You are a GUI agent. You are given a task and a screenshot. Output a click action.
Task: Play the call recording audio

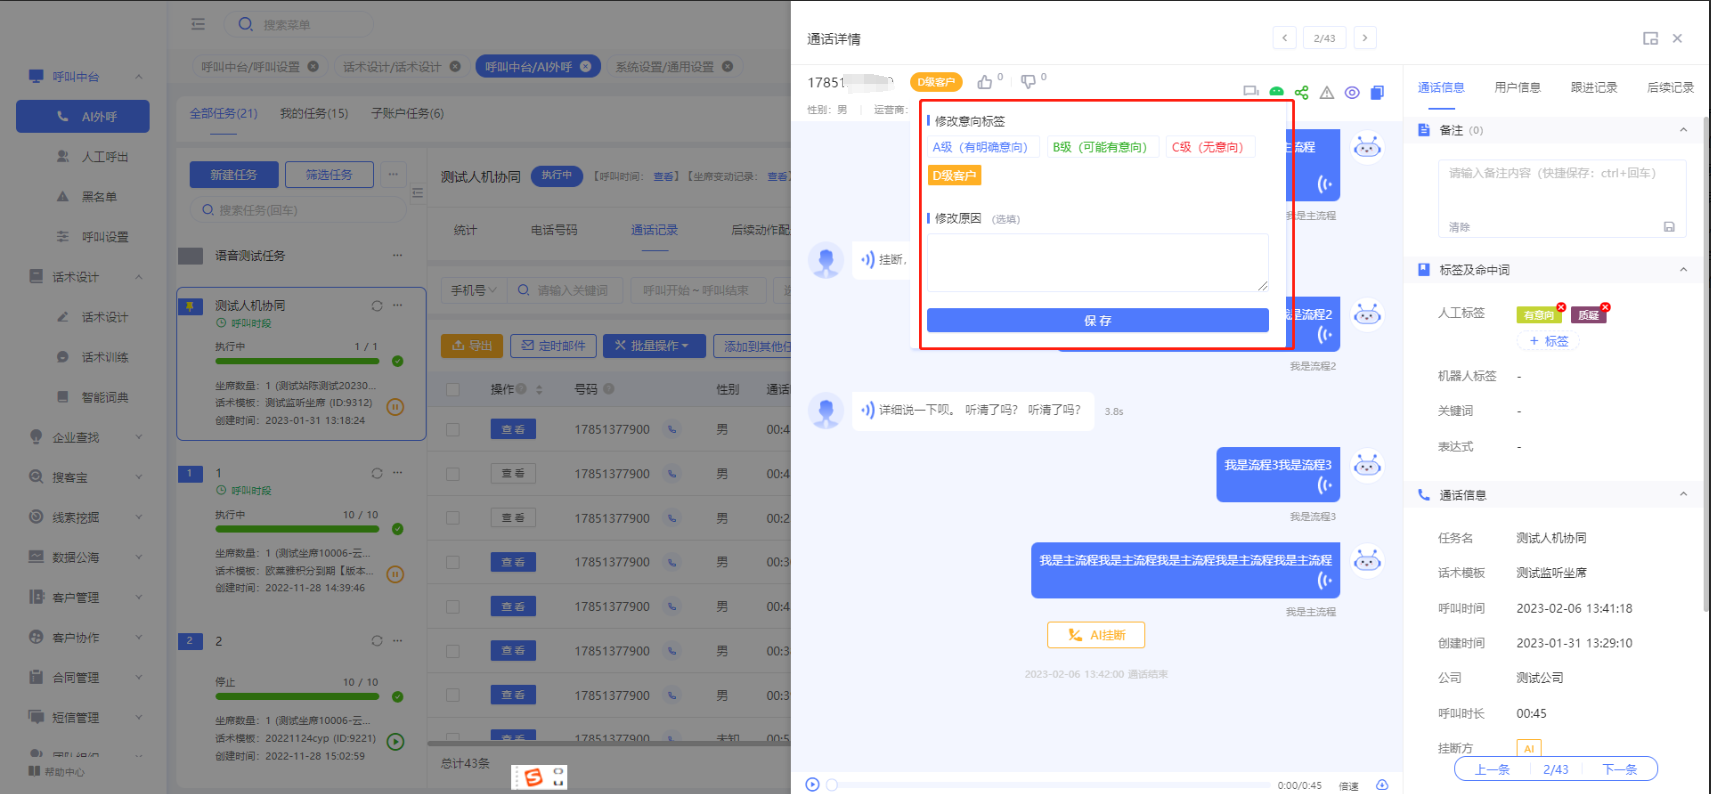pos(812,785)
